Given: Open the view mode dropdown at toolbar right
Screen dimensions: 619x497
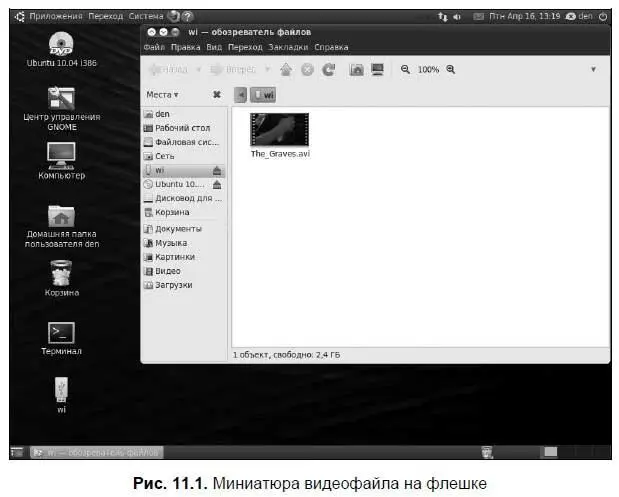Looking at the screenshot, I should 593,70.
